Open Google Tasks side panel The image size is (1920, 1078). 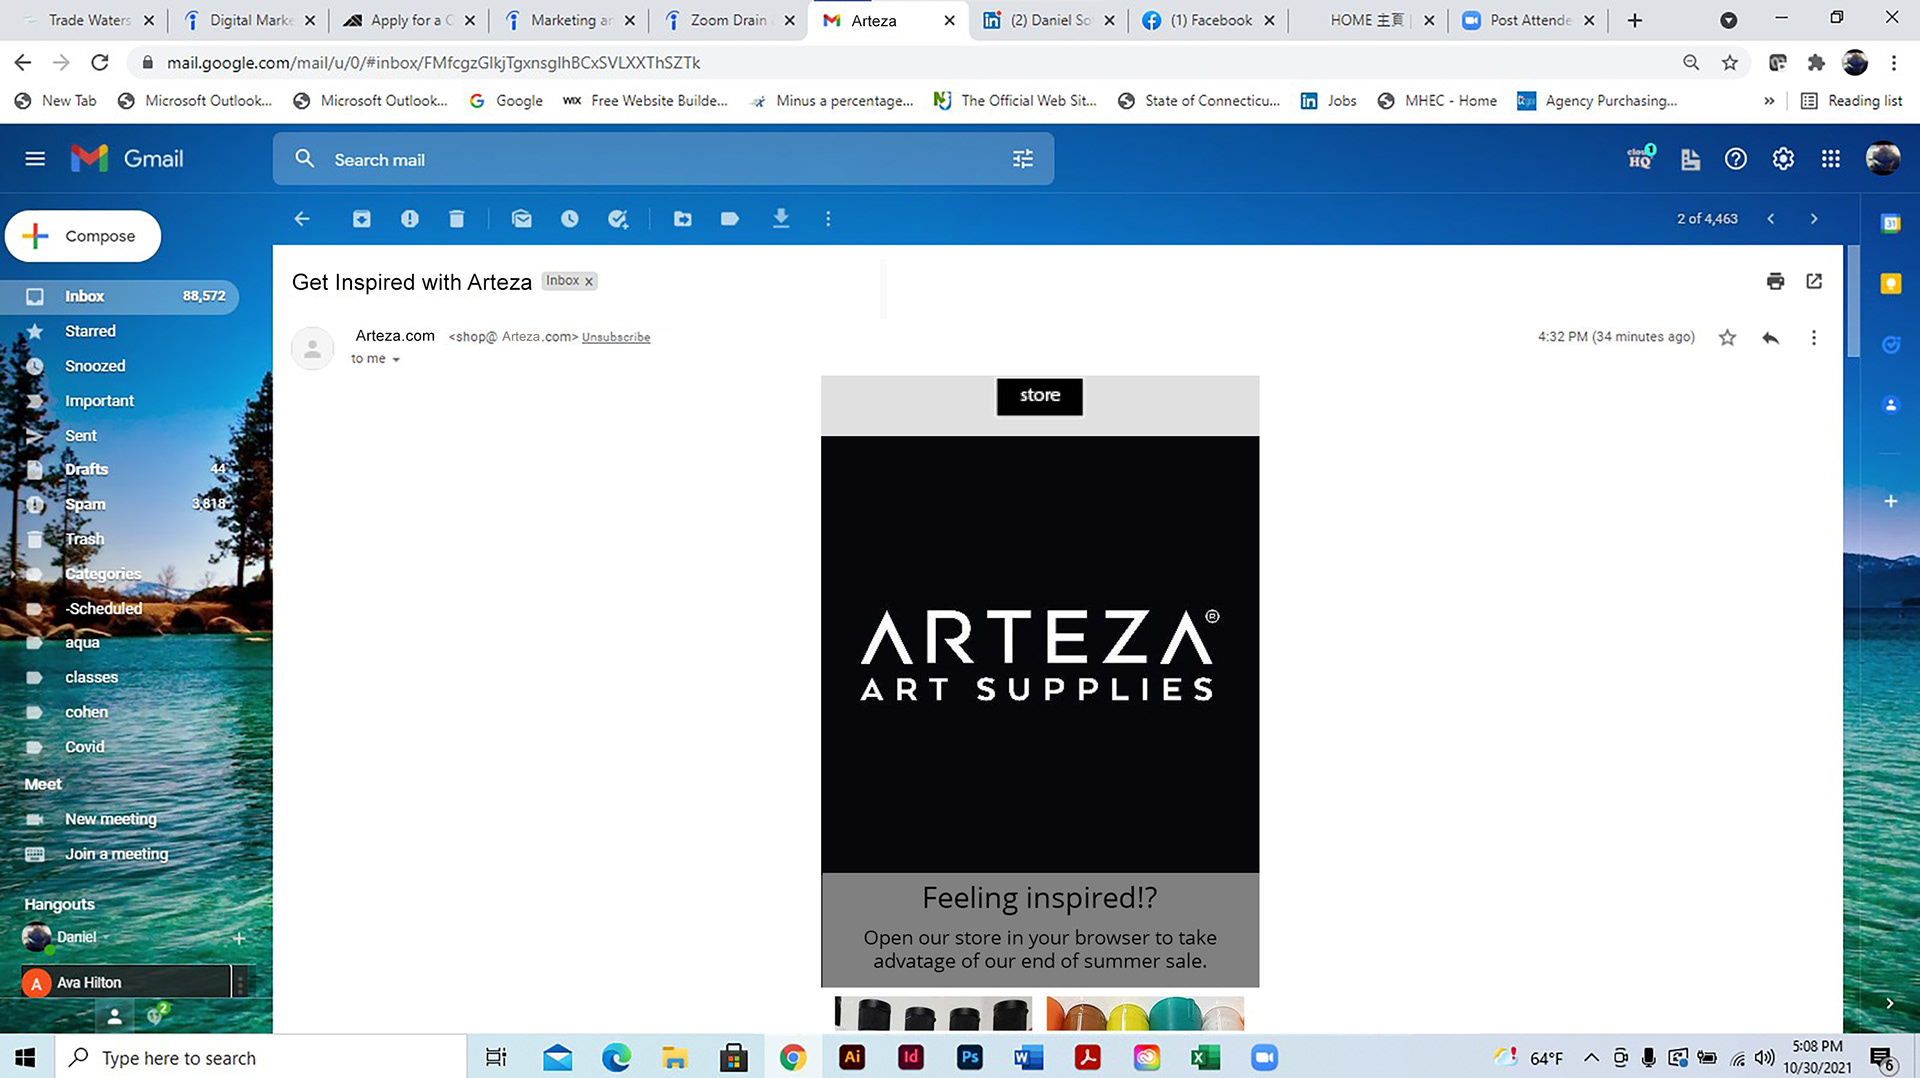[1891, 345]
